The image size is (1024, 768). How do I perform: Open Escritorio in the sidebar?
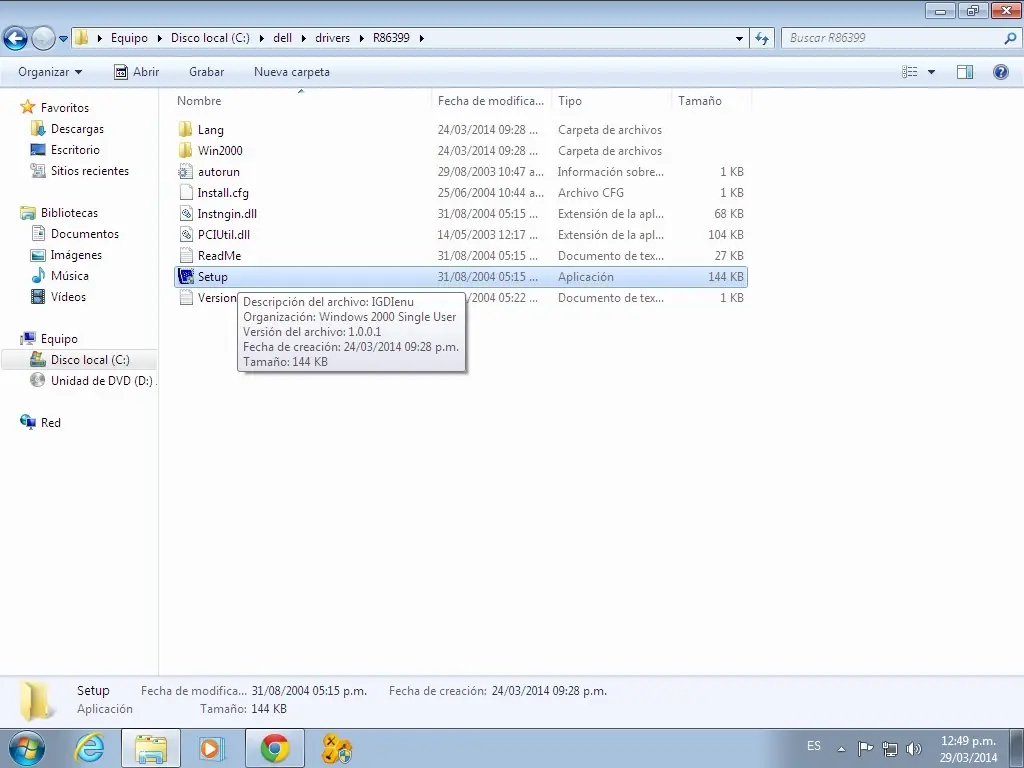(x=75, y=150)
